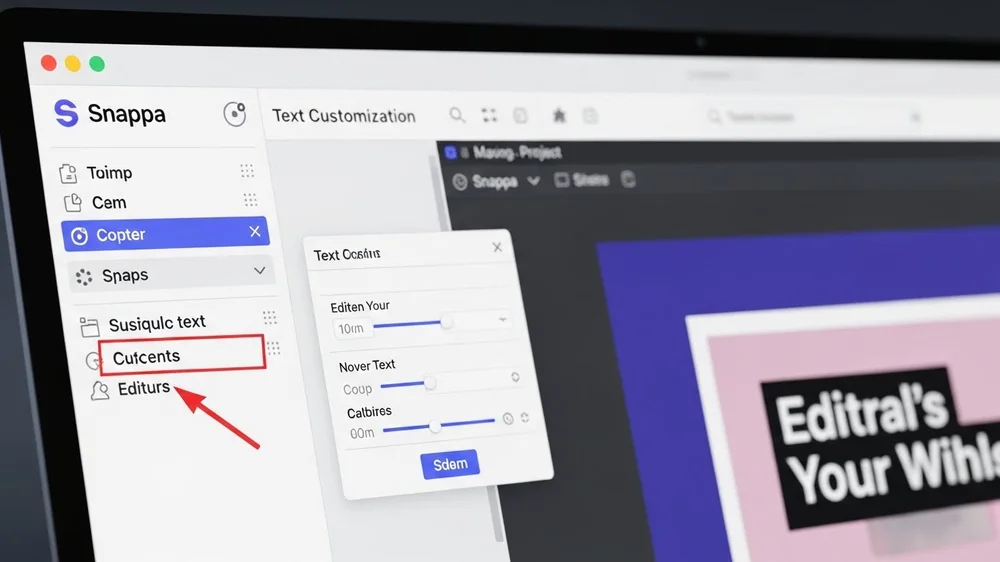This screenshot has height=562, width=1000.
Task: Click the page icon after the frame icon
Action: (x=520, y=115)
